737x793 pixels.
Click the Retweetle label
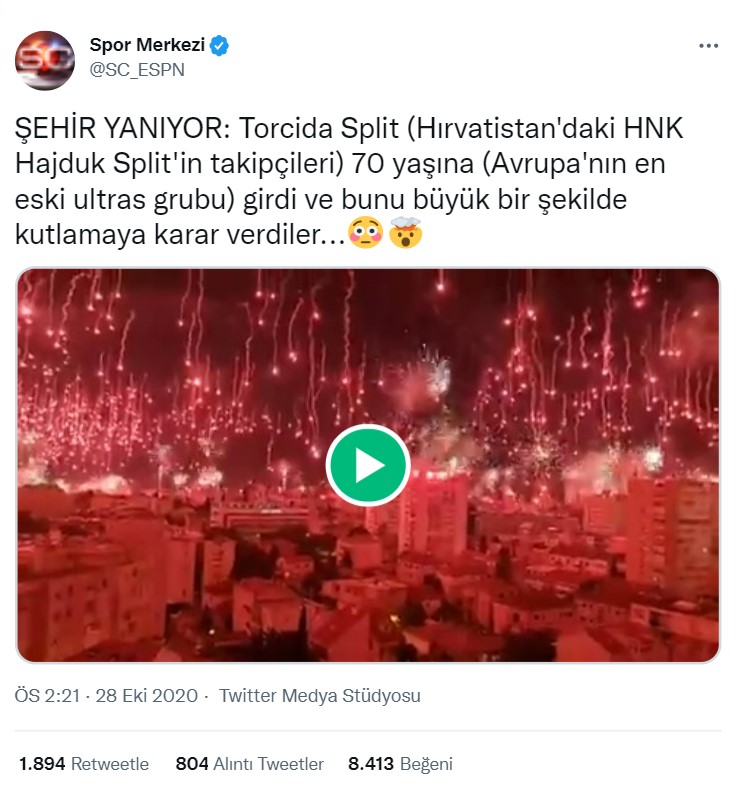point(110,764)
